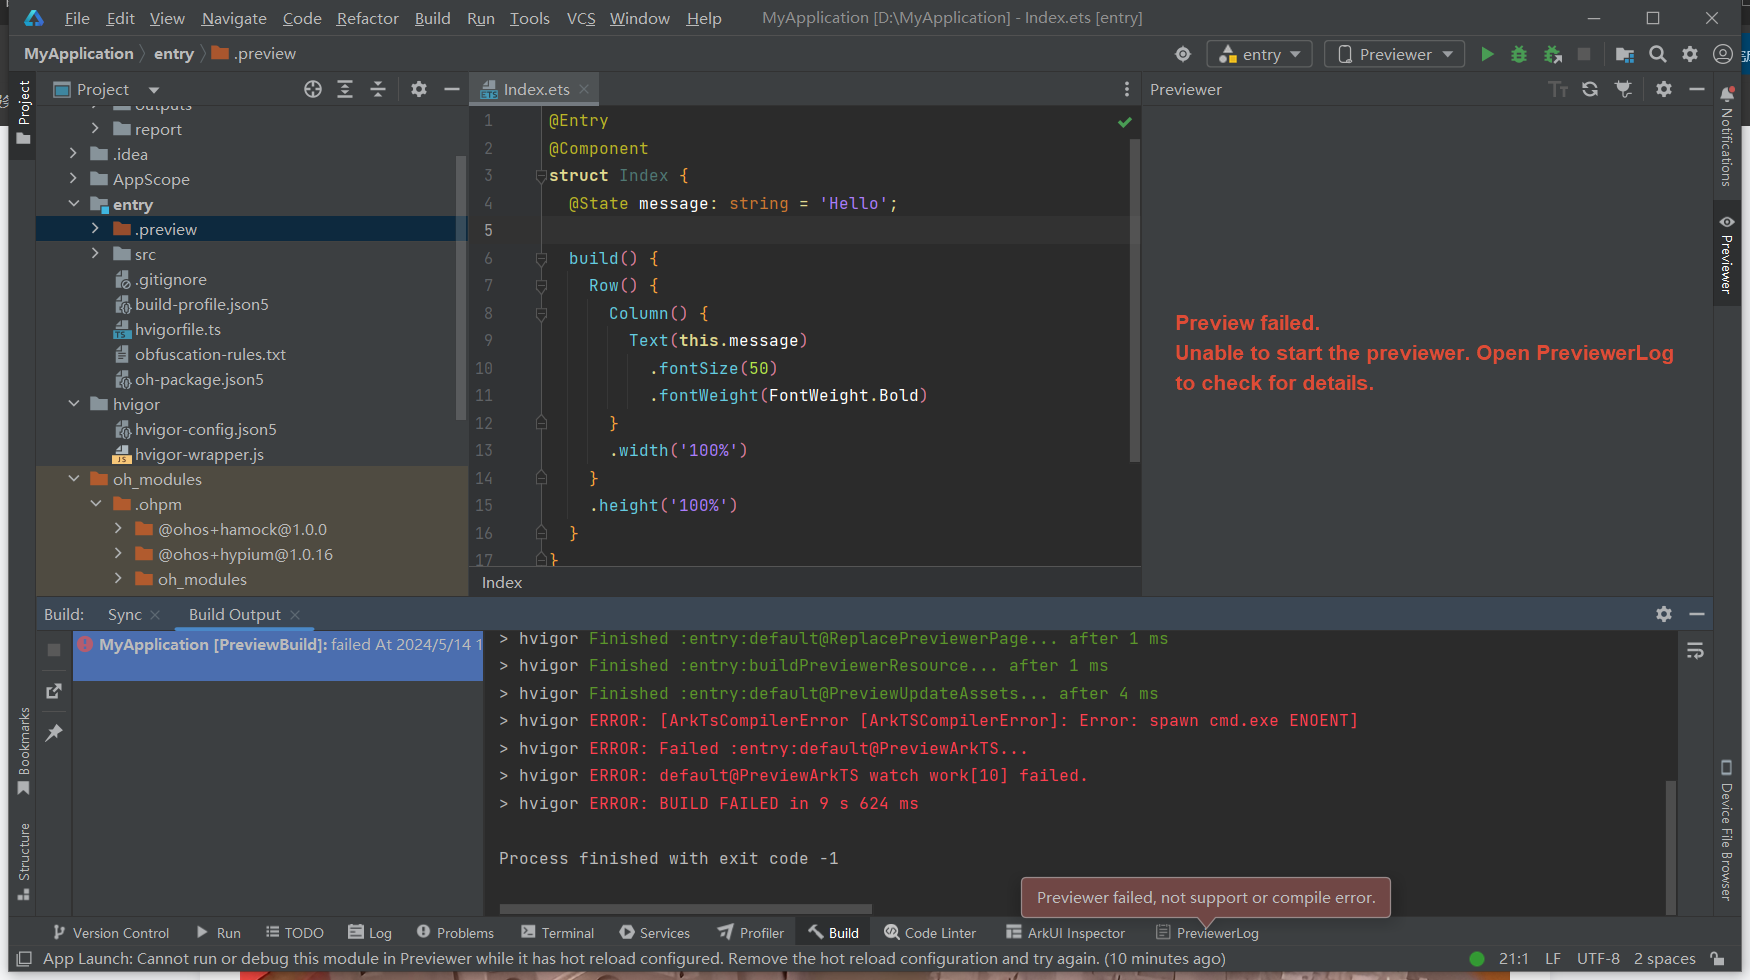Expand All icon in Project panel header
The width and height of the screenshot is (1750, 980).
[345, 89]
